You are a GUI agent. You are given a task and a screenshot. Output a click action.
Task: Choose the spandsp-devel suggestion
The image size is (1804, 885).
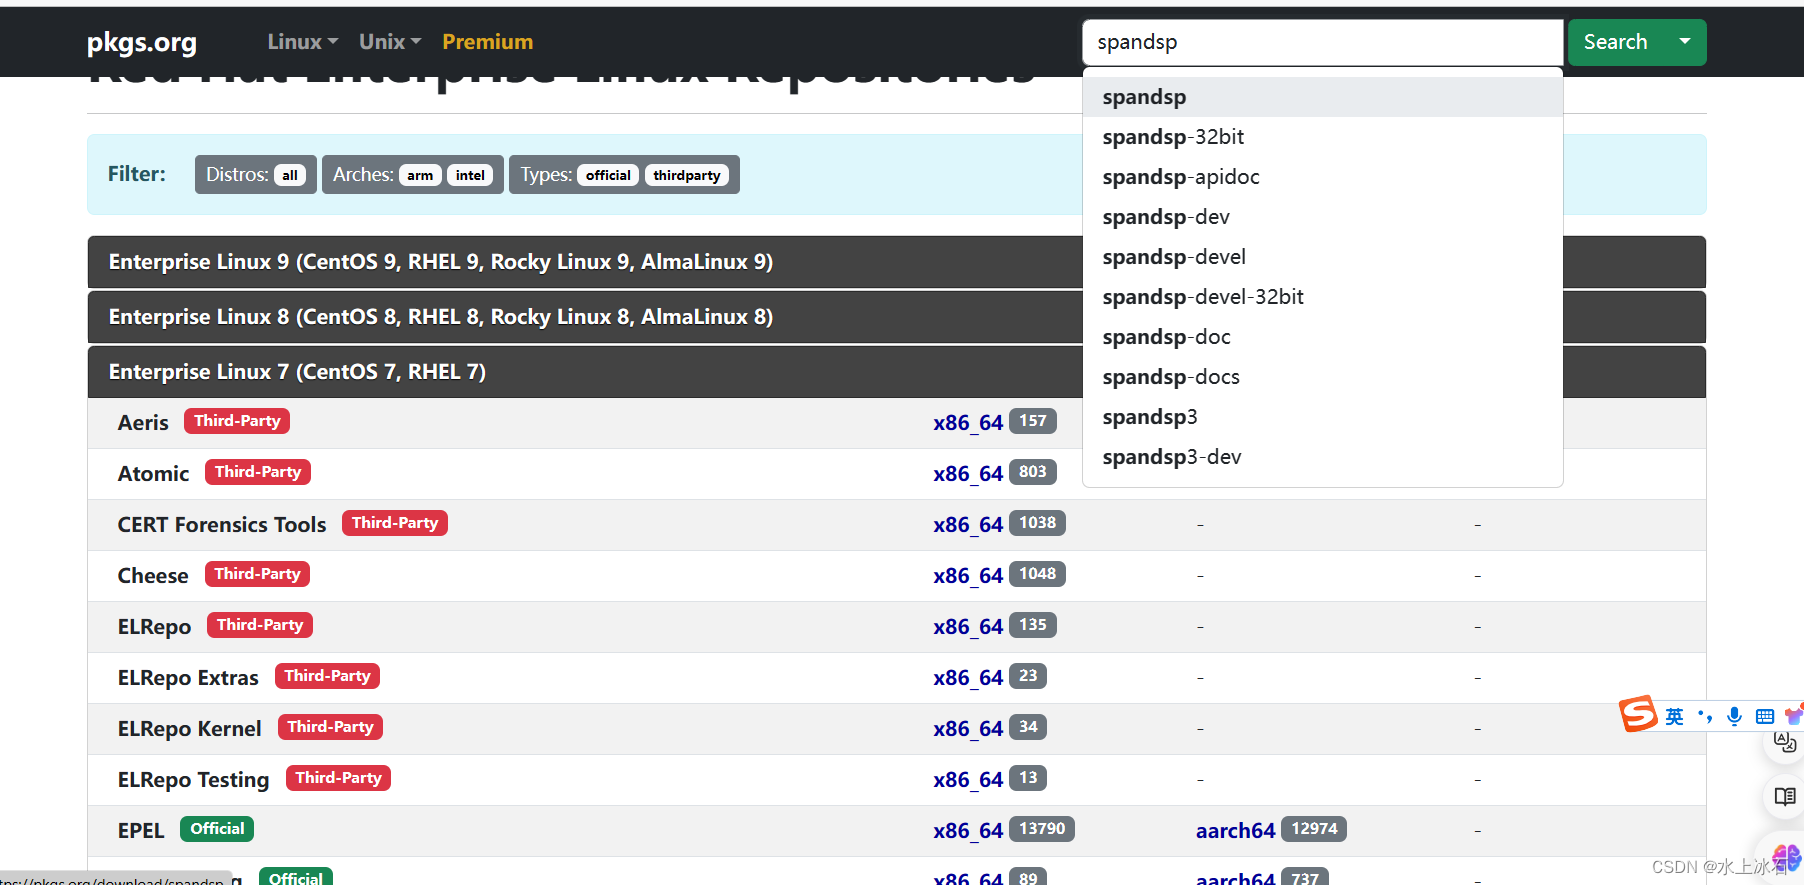(1322, 257)
